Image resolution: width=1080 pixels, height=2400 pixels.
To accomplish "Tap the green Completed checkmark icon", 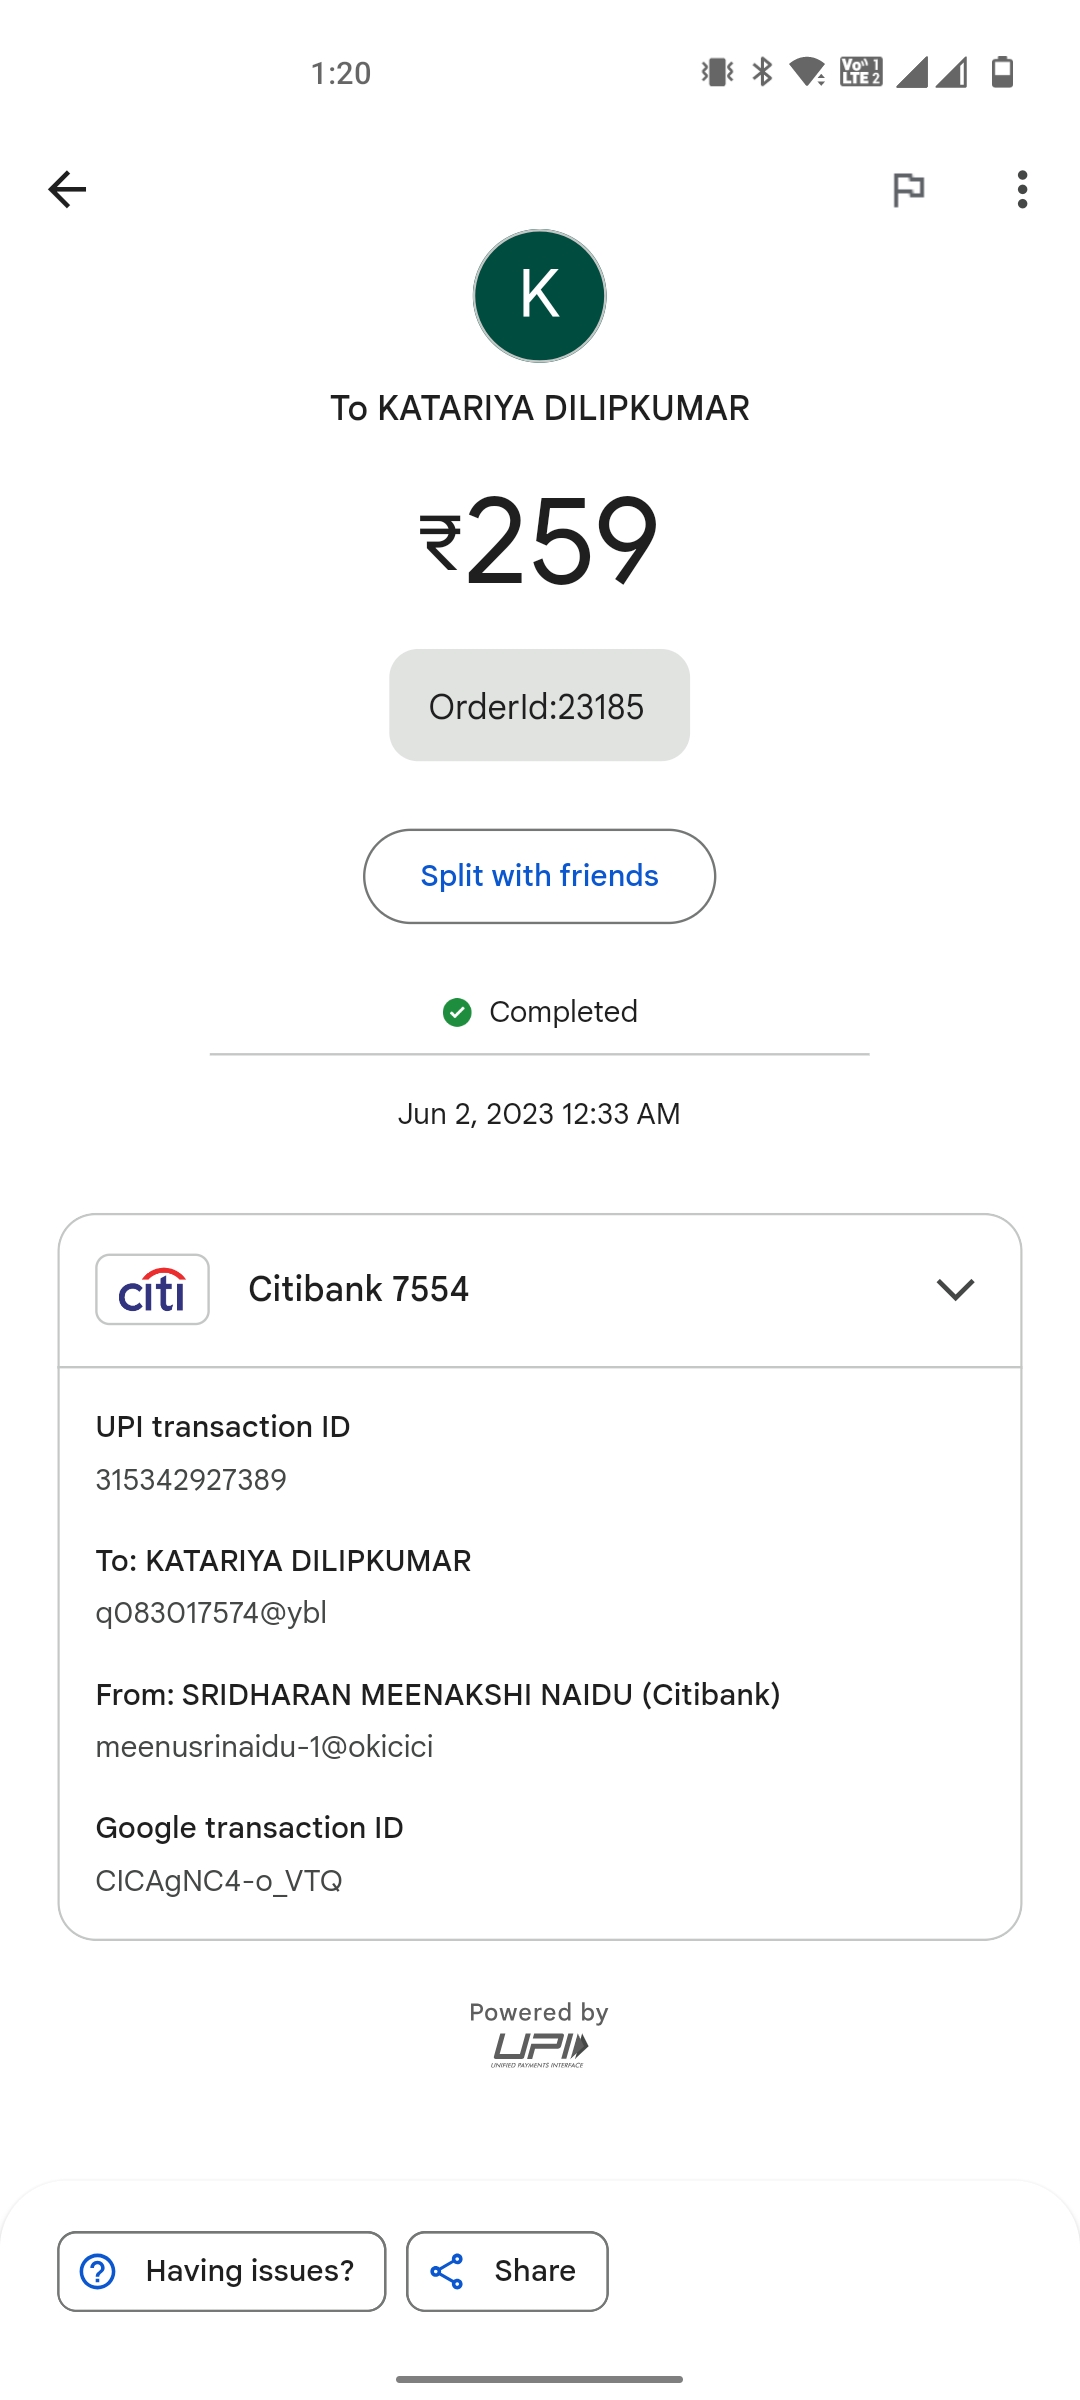I will pyautogui.click(x=457, y=1012).
